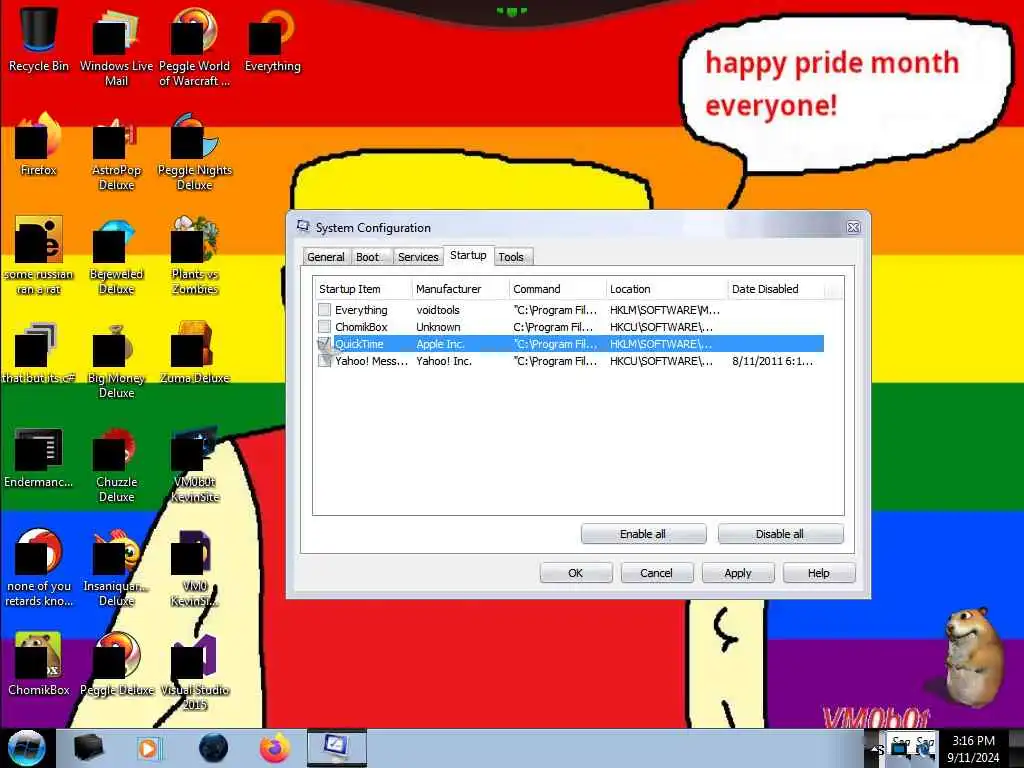Image resolution: width=1024 pixels, height=768 pixels.
Task: Open the Firefox desktop shortcut
Action: (x=39, y=144)
